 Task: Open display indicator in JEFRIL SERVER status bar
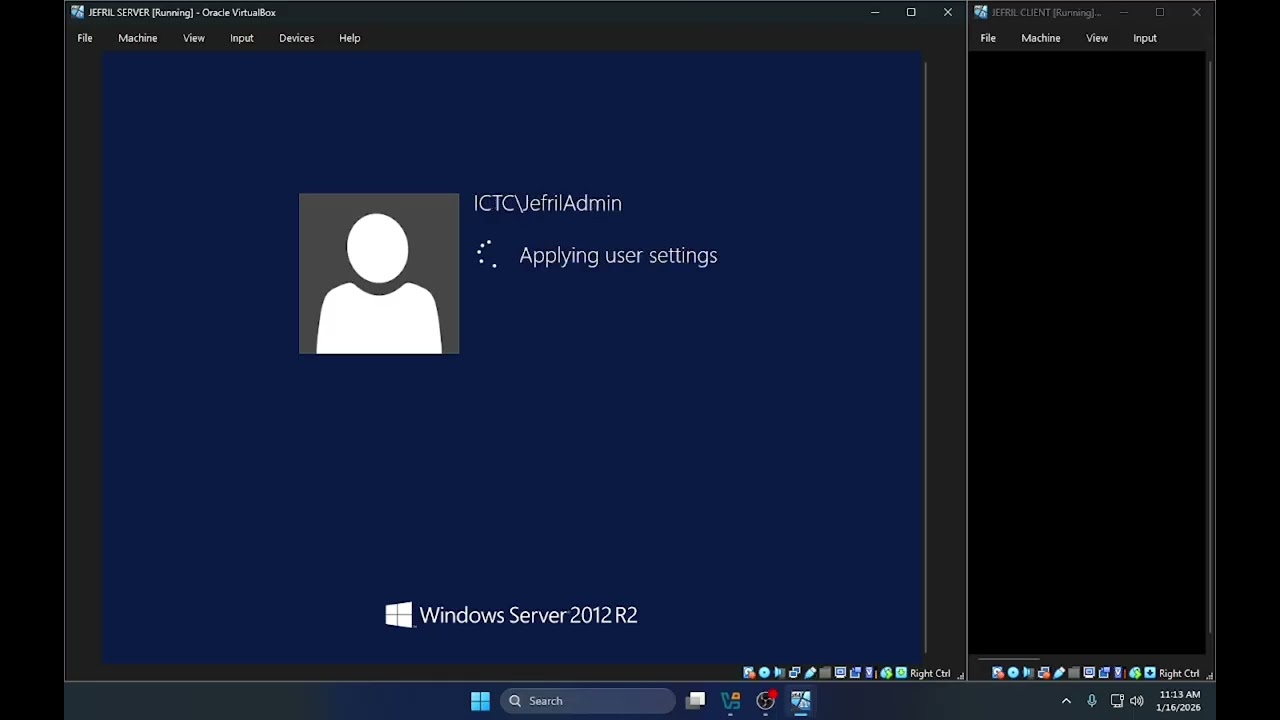tap(840, 673)
